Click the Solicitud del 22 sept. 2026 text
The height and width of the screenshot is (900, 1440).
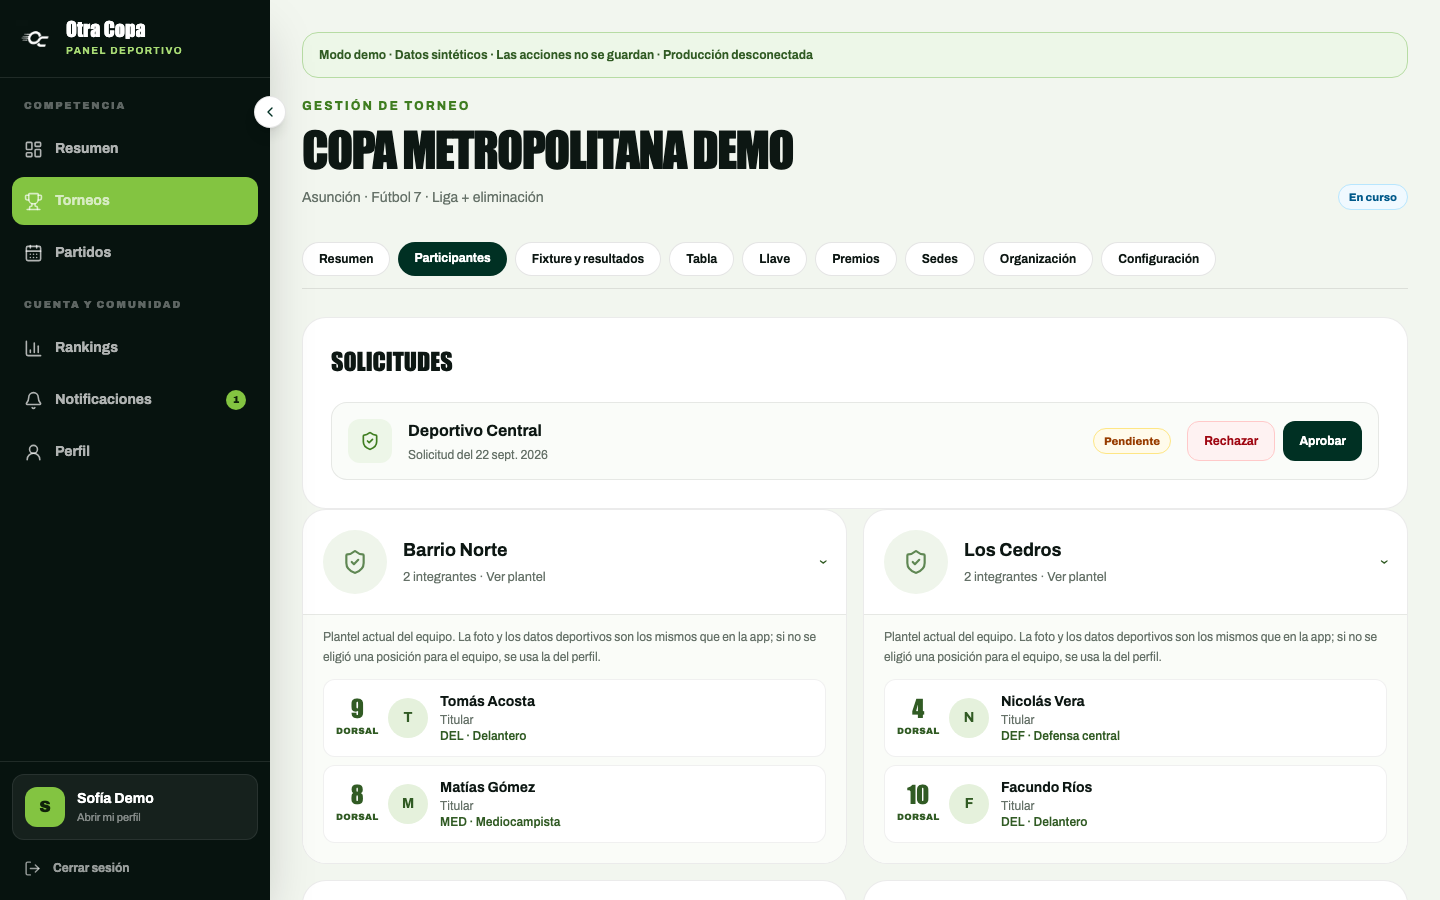coord(478,455)
